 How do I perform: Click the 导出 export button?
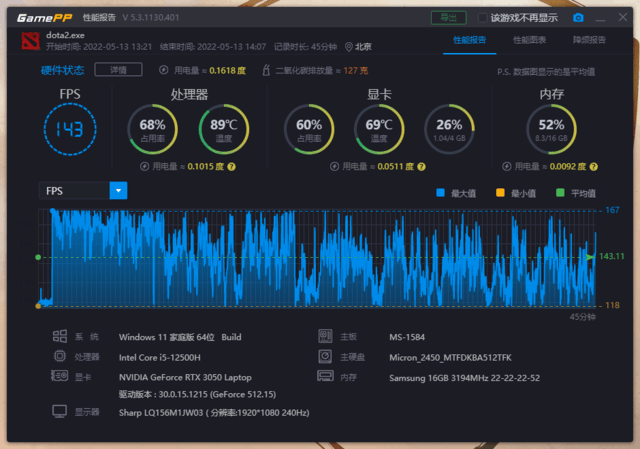click(448, 17)
